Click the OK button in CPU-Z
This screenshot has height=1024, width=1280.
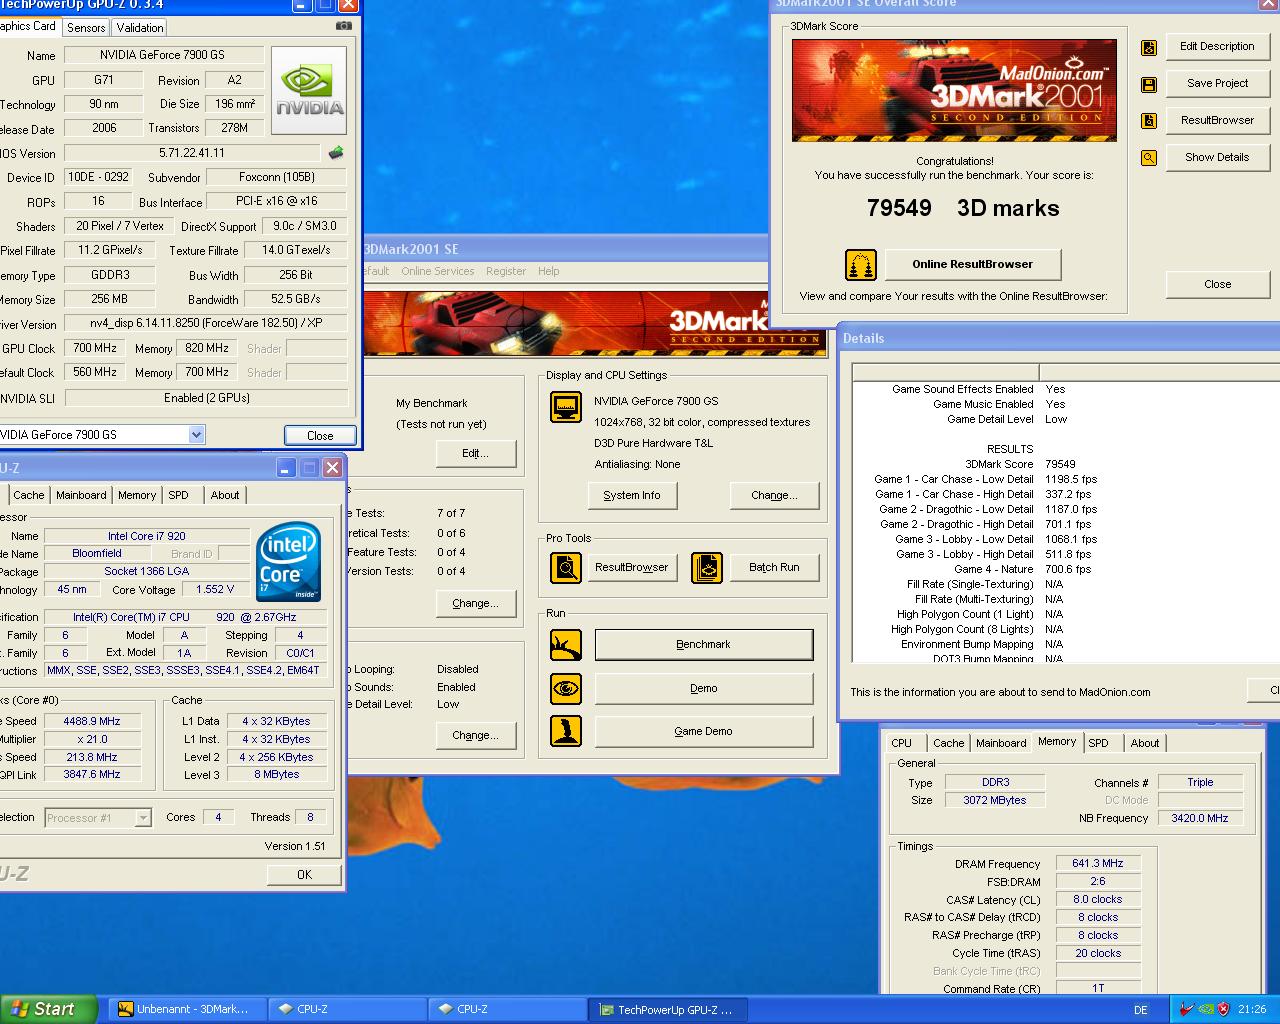(x=305, y=875)
